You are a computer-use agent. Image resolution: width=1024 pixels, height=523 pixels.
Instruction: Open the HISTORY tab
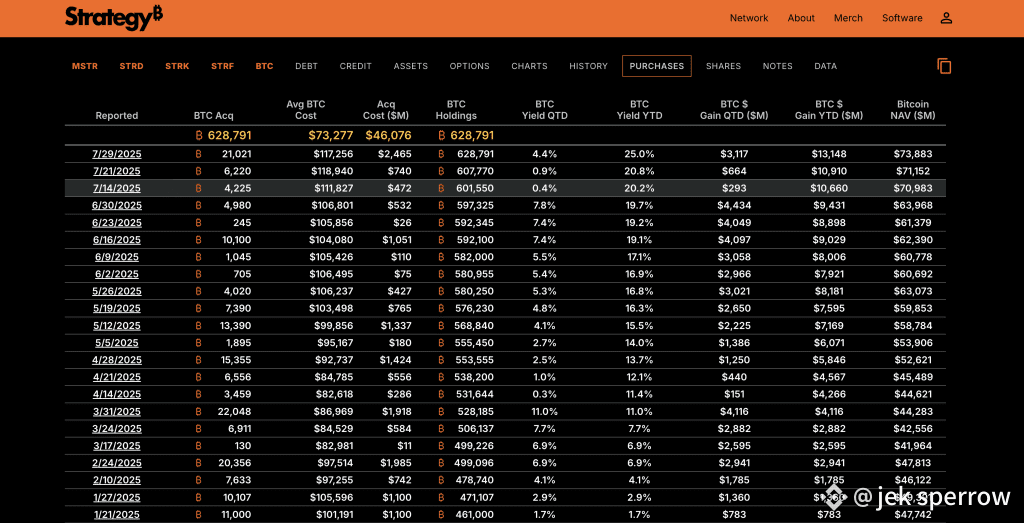point(588,66)
